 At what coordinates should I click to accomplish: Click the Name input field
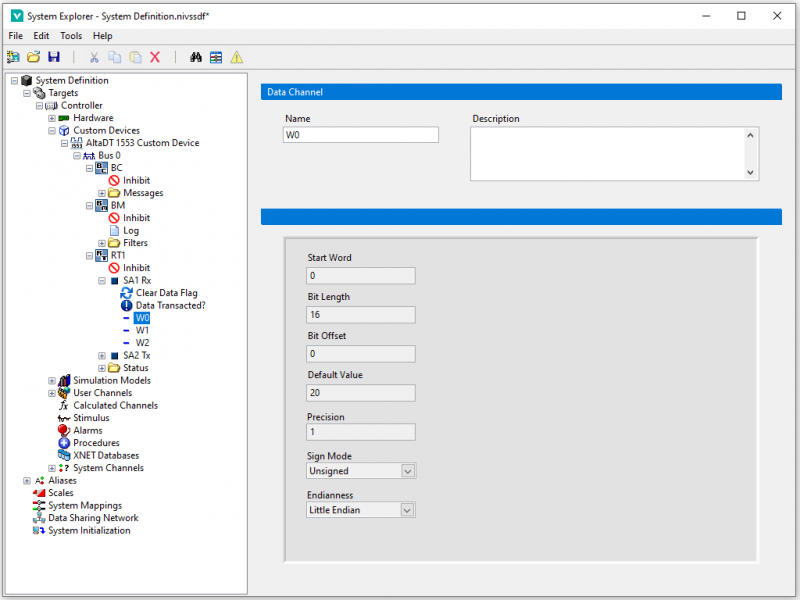[x=361, y=135]
